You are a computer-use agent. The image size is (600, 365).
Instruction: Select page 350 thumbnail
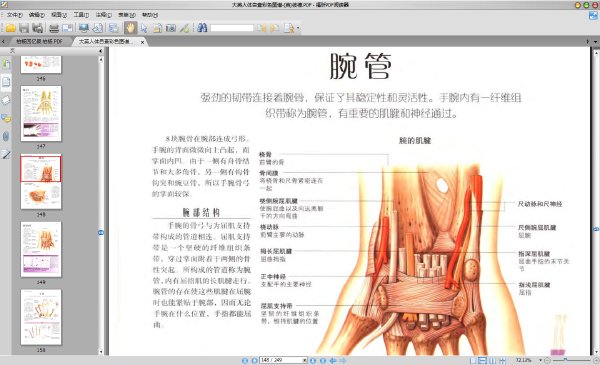41,317
